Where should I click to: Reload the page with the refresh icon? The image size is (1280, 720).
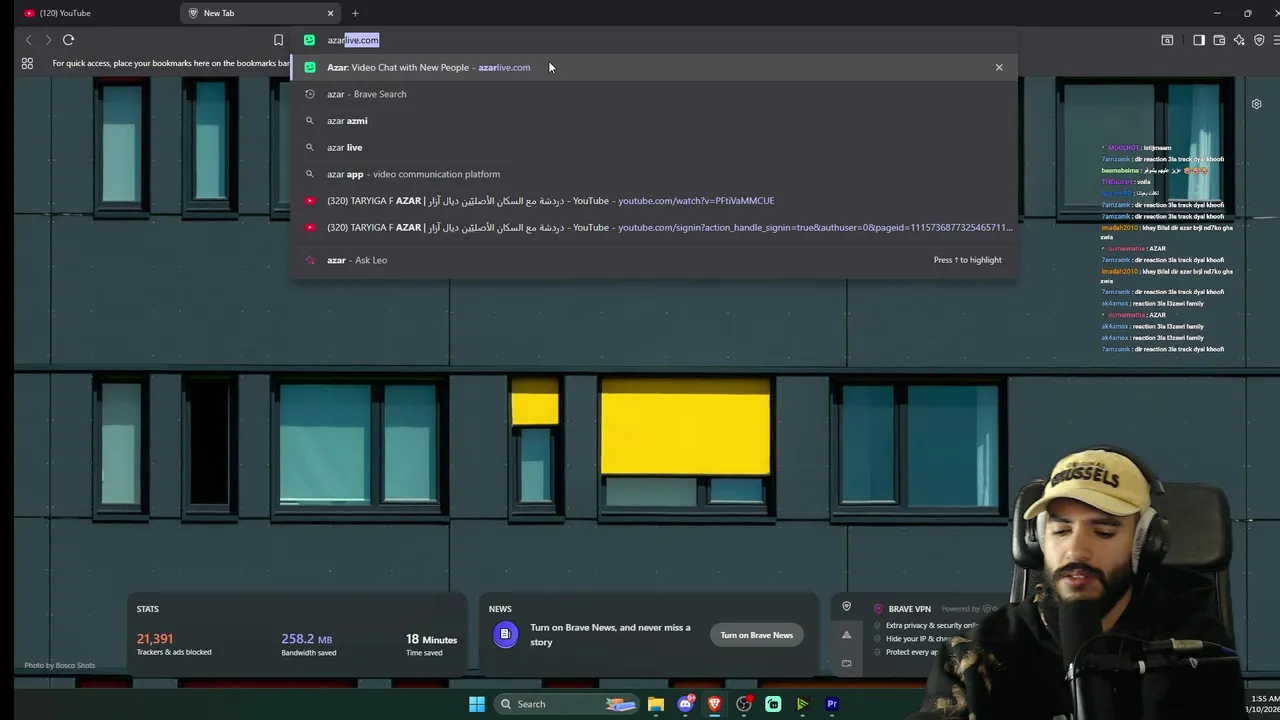(x=68, y=40)
